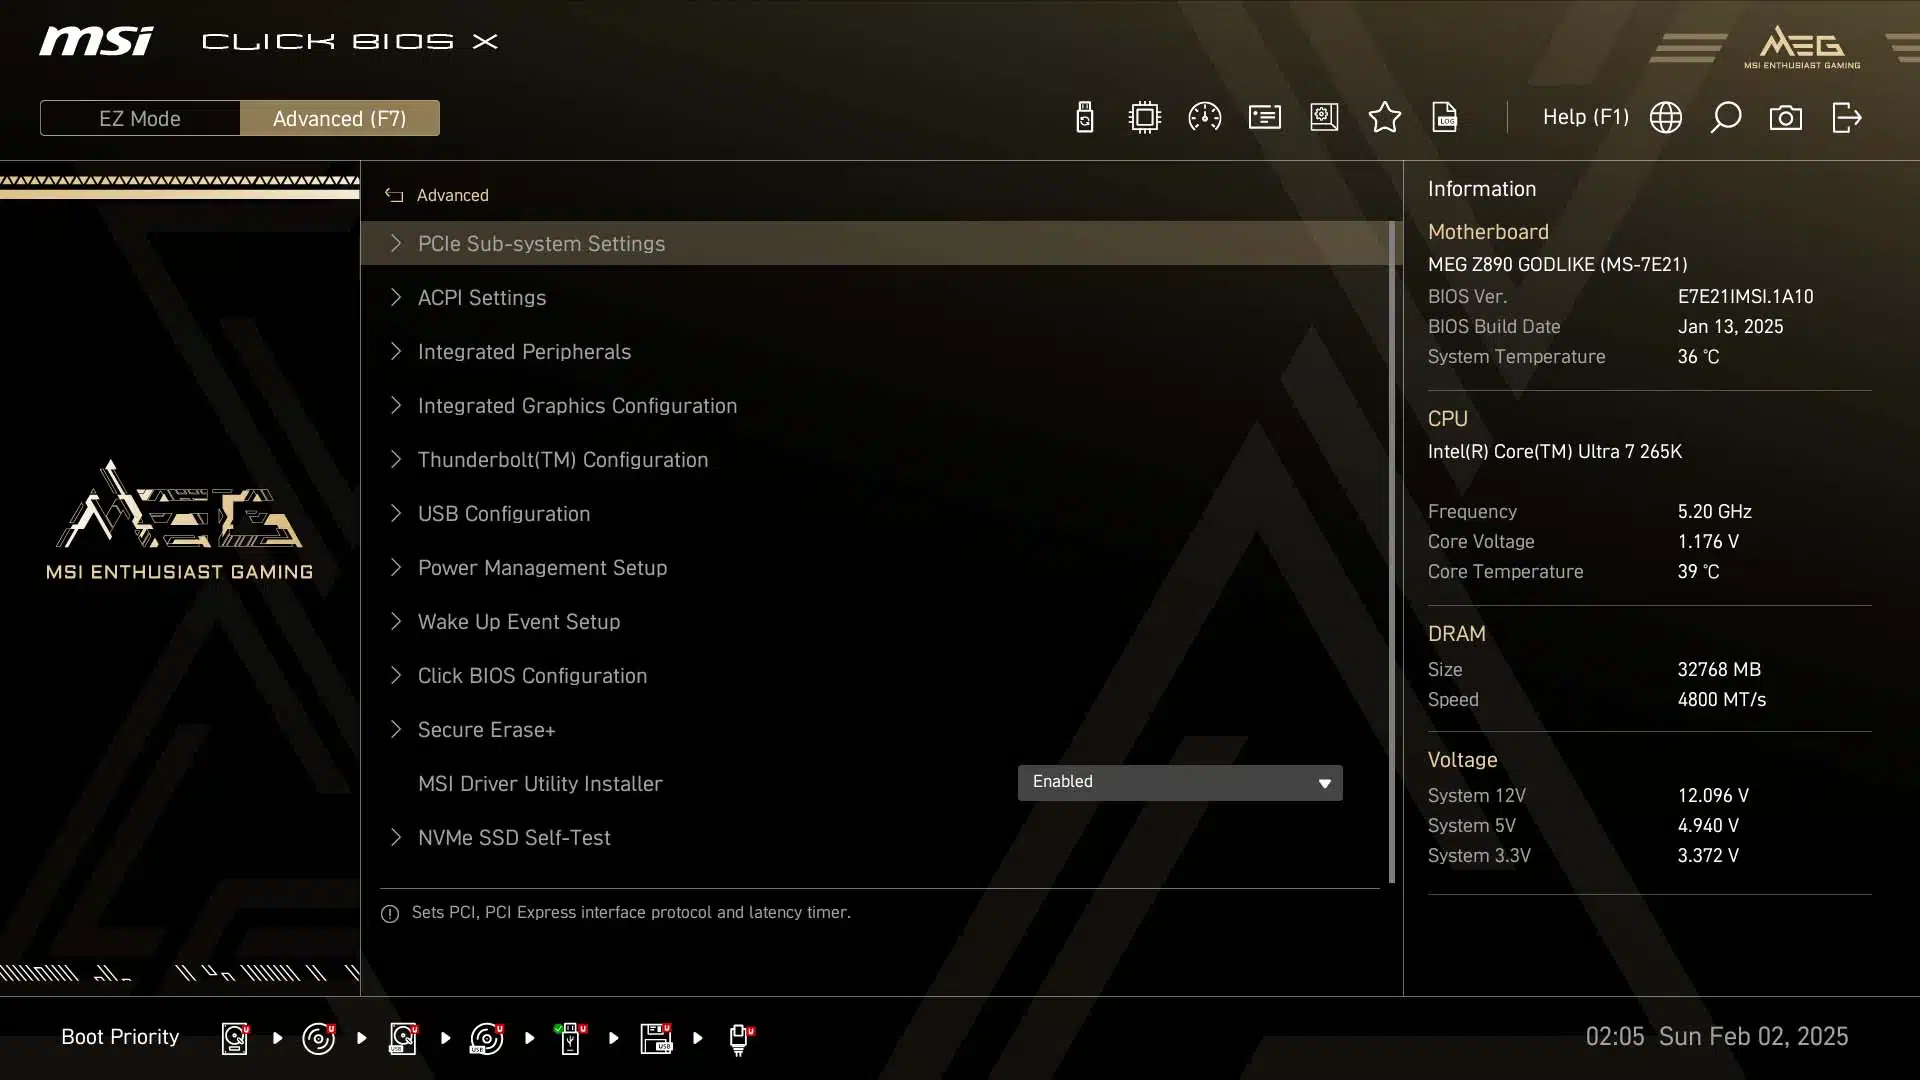This screenshot has width=1920, height=1080.
Task: Expand Power Management Setup
Action: pyautogui.click(x=875, y=567)
